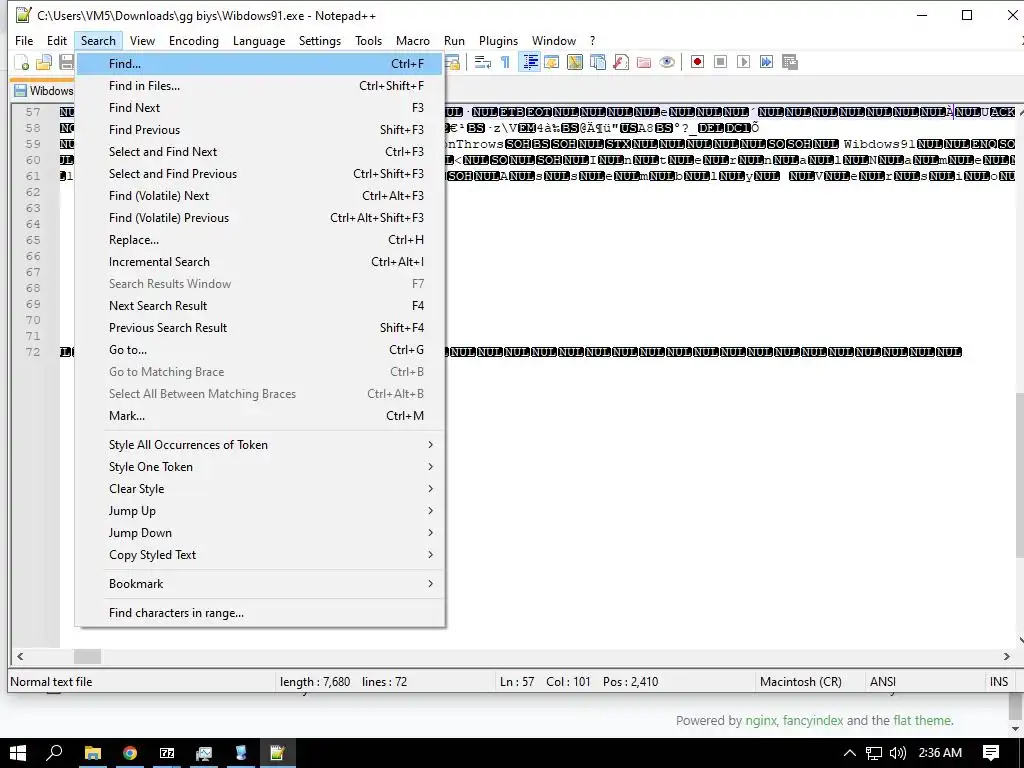The image size is (1024, 768).
Task: Choose Next Search Result entry
Action: pos(260,306)
